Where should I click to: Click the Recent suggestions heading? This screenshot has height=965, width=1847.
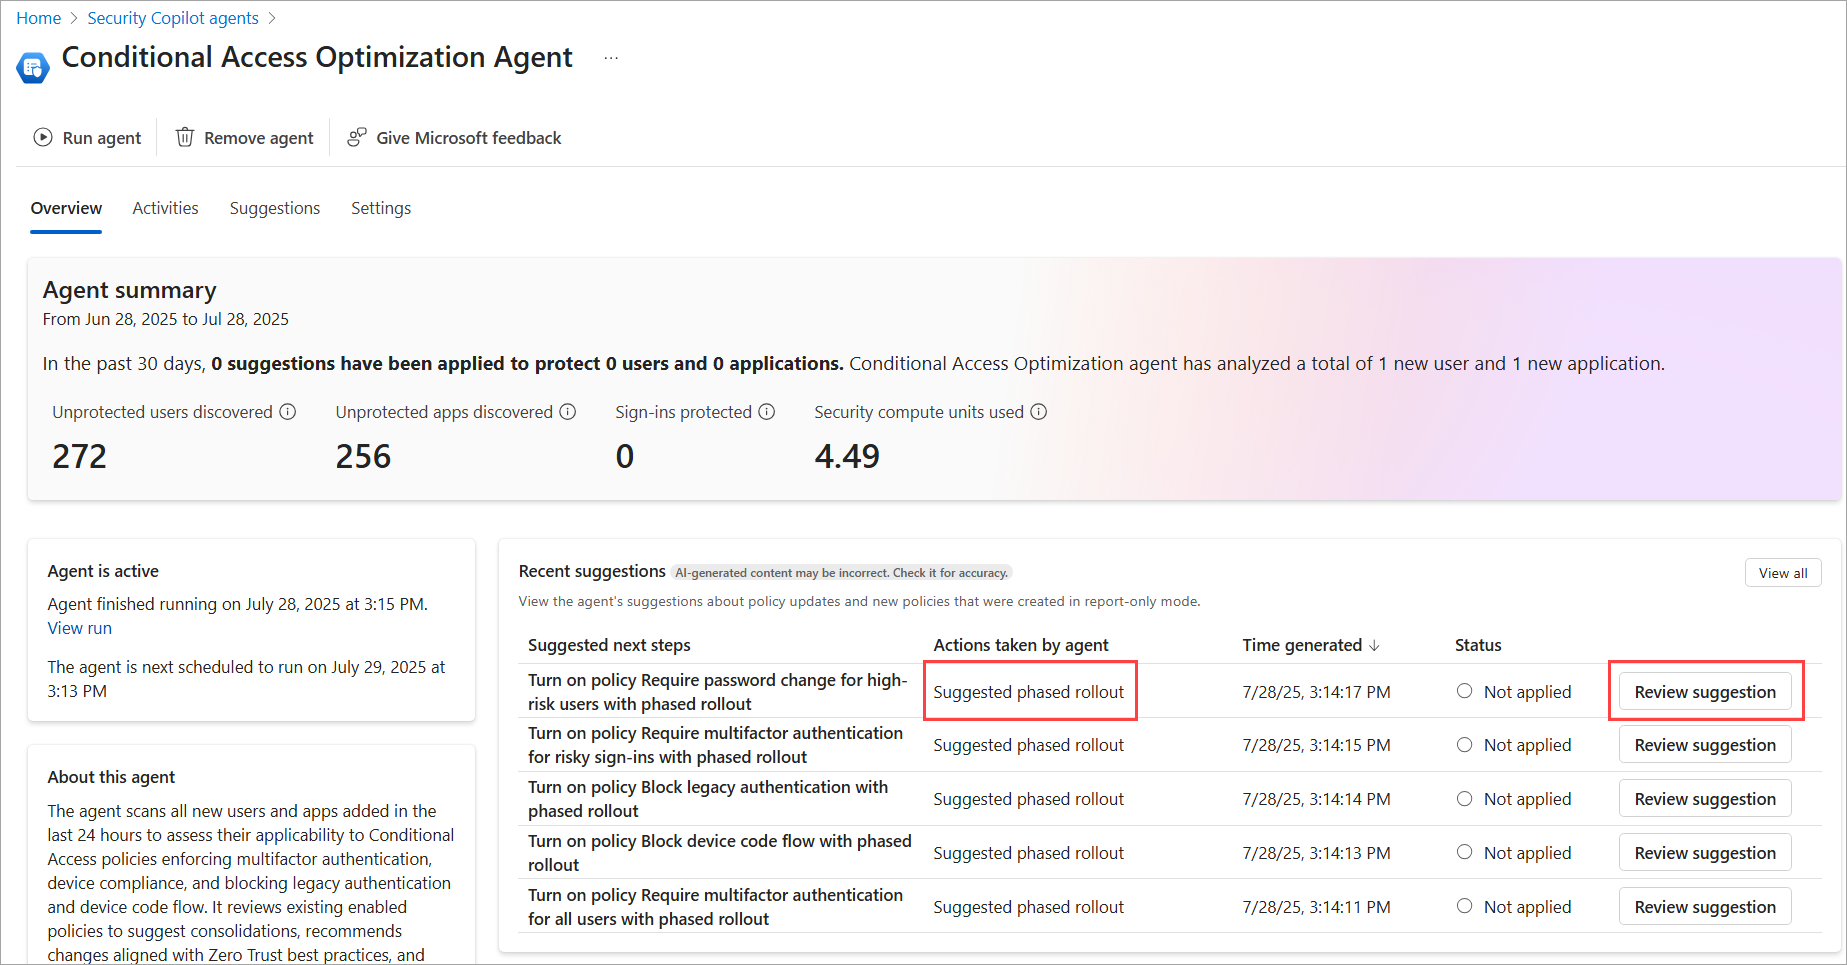click(592, 571)
